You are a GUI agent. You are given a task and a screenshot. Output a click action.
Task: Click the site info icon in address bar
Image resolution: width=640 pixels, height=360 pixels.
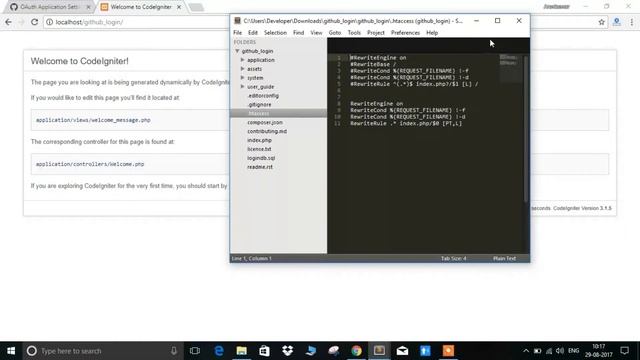[x=49, y=22]
